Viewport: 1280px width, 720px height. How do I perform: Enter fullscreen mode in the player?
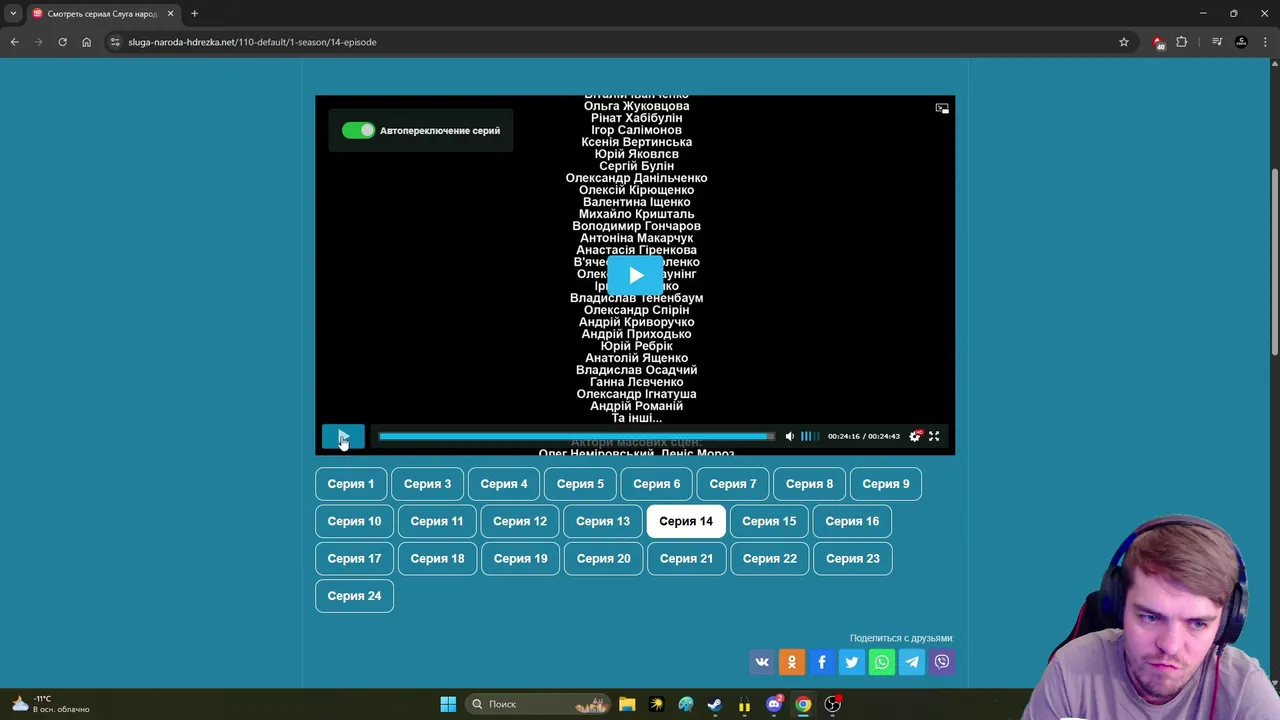pos(934,436)
